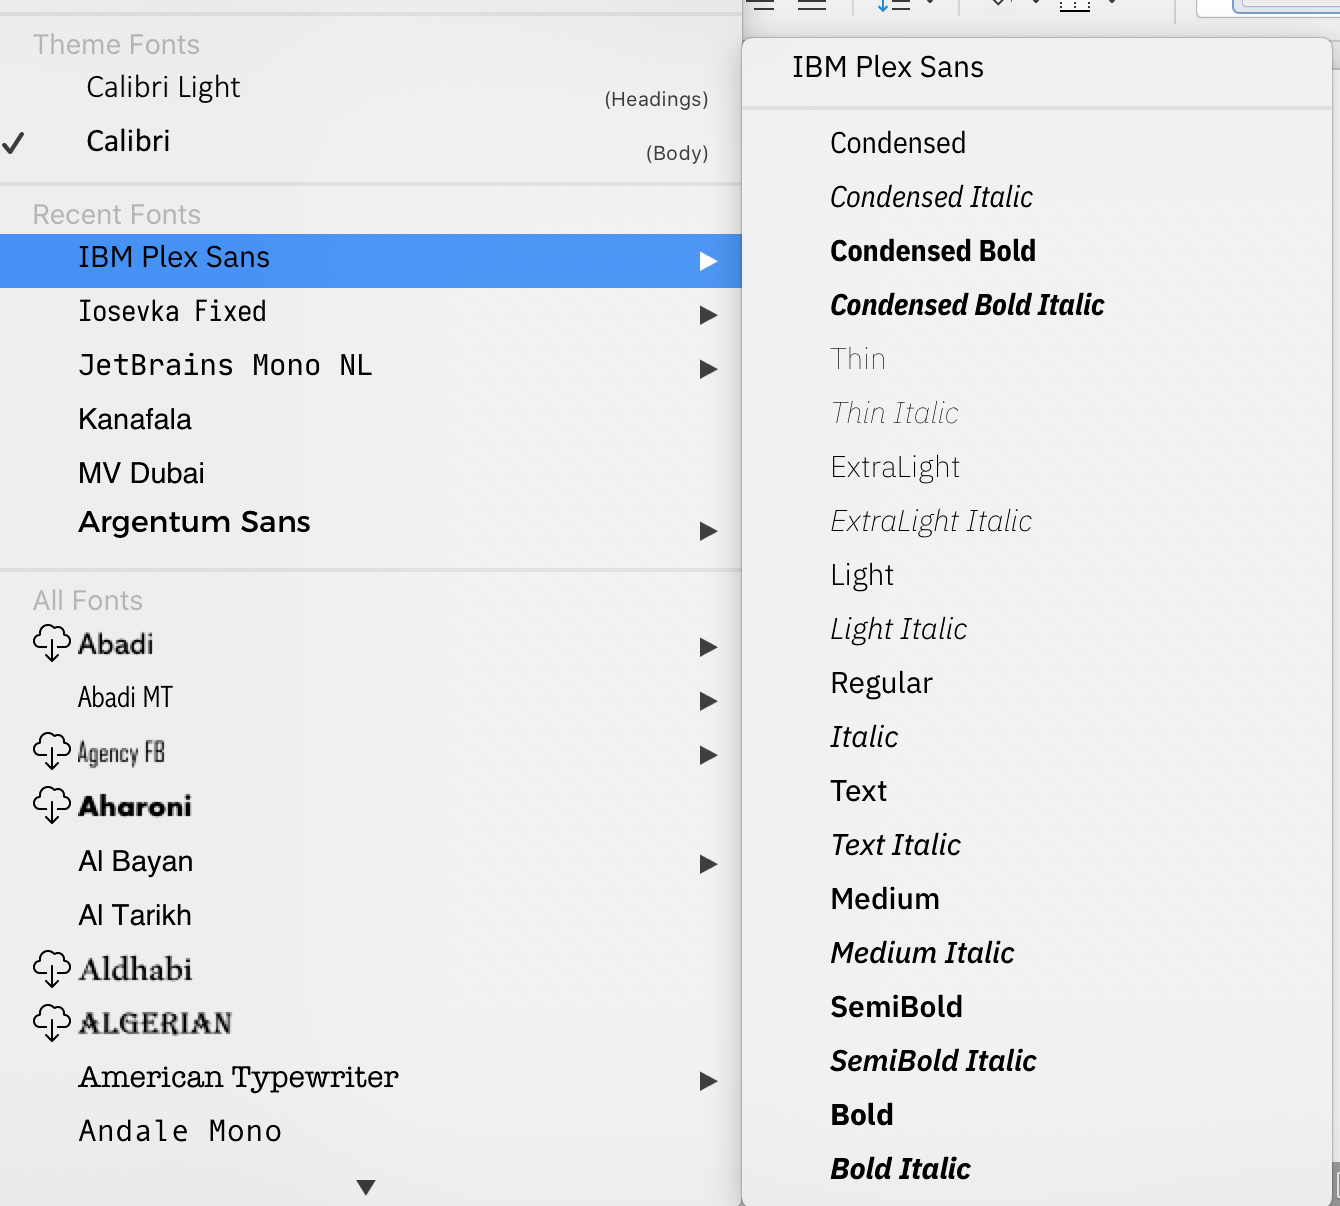Screen dimensions: 1340x1206
Task: Expand JetBrains Mono NL submenu arrow
Action: (x=708, y=369)
